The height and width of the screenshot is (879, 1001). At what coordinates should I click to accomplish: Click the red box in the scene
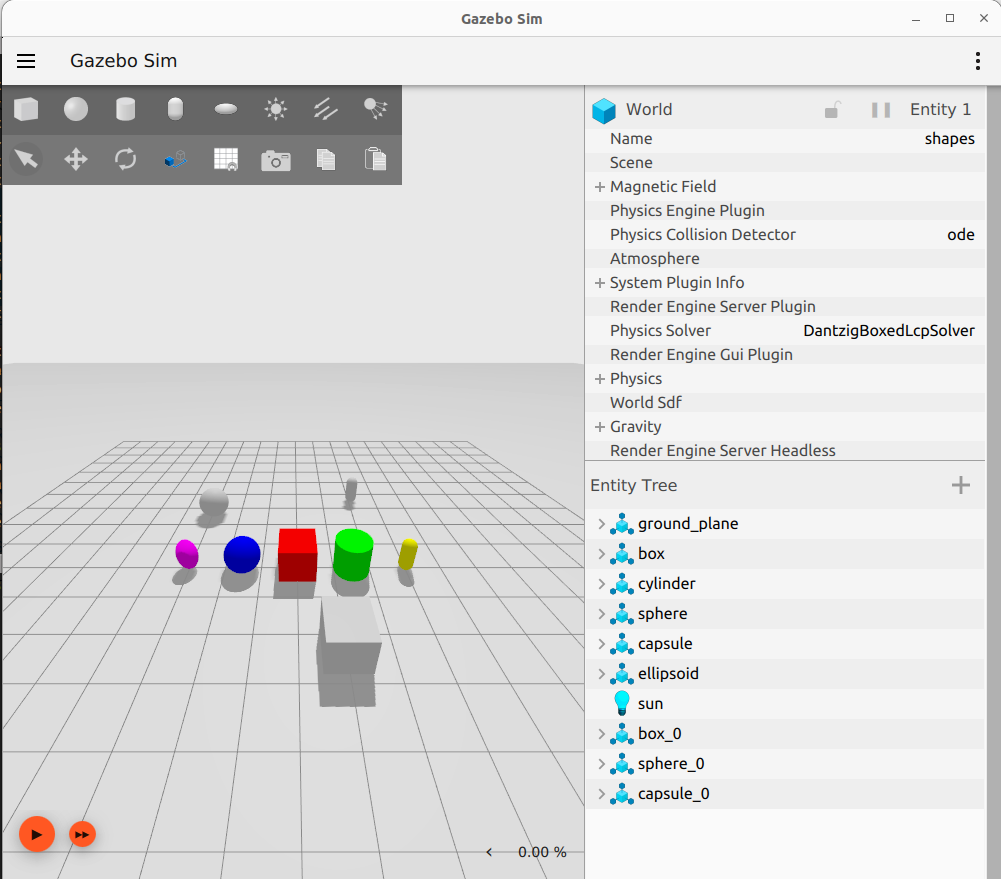click(x=297, y=555)
